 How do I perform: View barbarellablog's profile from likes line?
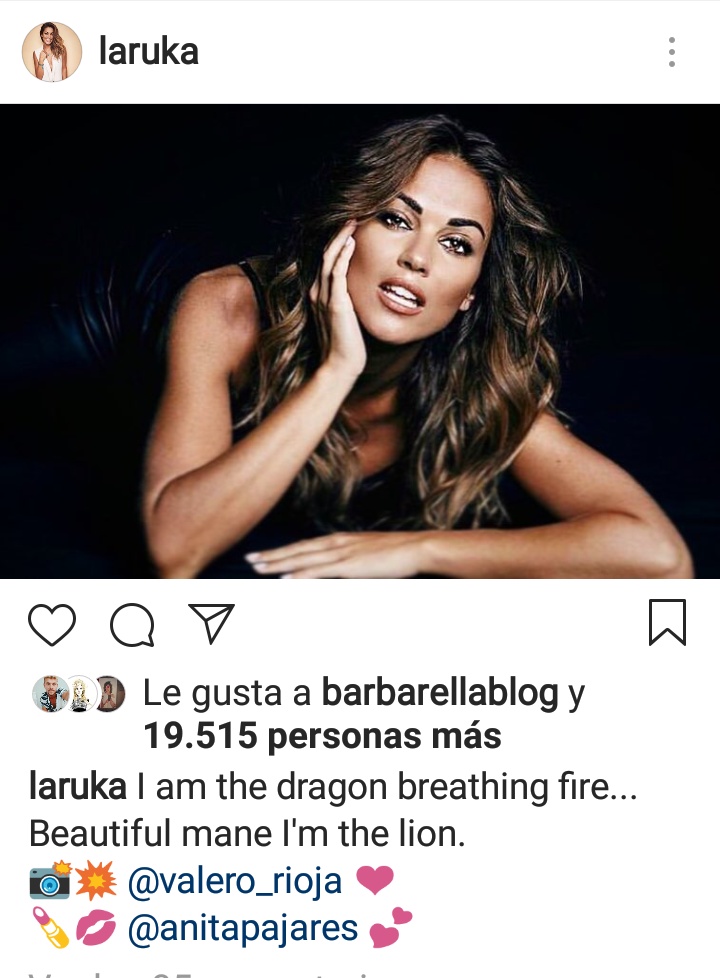click(440, 692)
